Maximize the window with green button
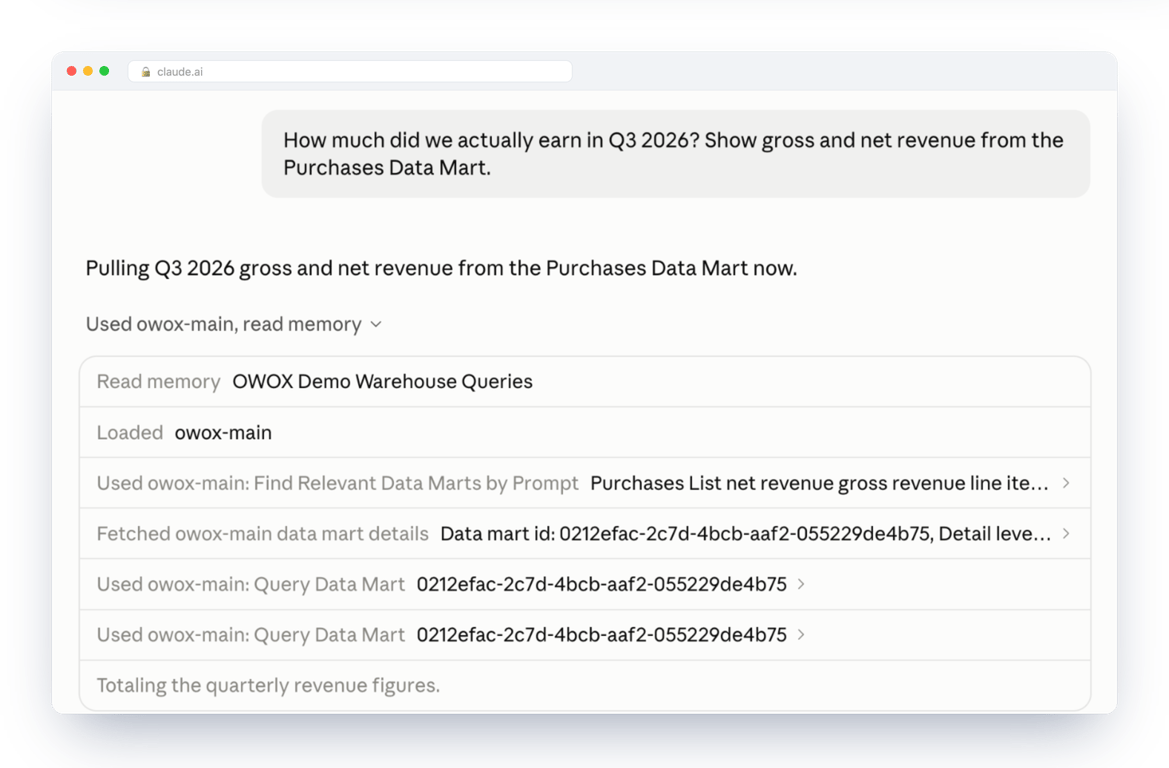 [104, 71]
